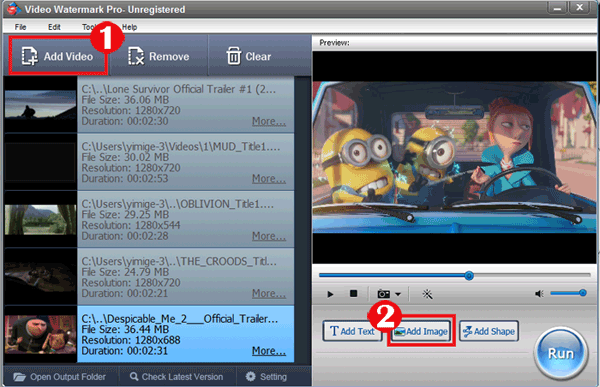600x387 pixels.
Task: Click More link for THE_CROODS video
Action: pos(269,294)
